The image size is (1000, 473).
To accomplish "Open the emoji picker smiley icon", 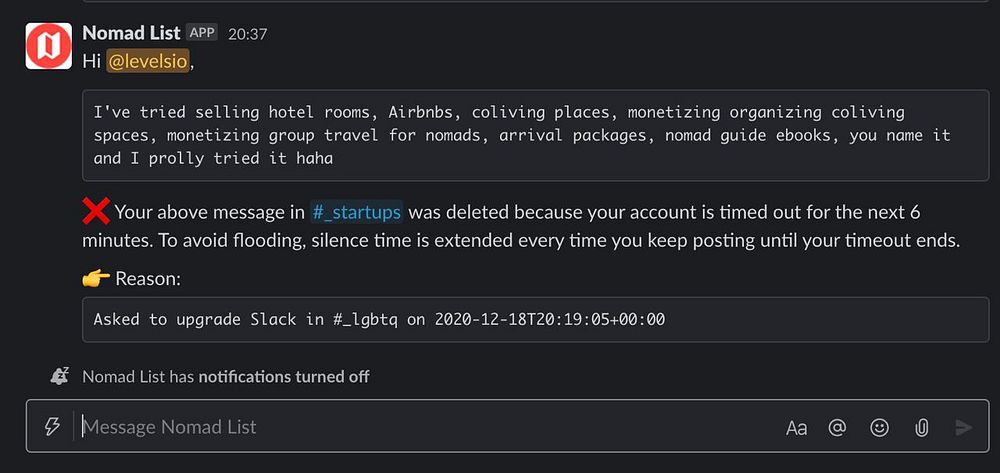I will pos(880,428).
